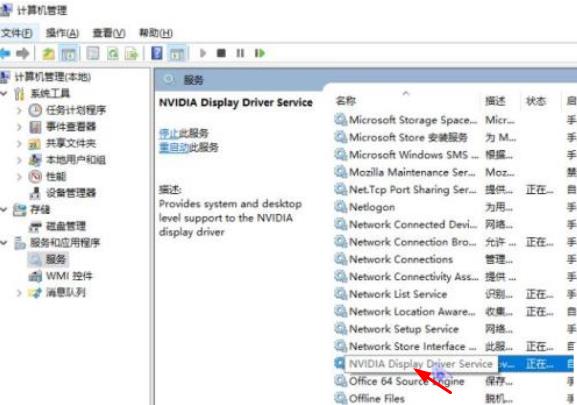
Task: Select Network Location Awareness row
Action: coord(455,312)
